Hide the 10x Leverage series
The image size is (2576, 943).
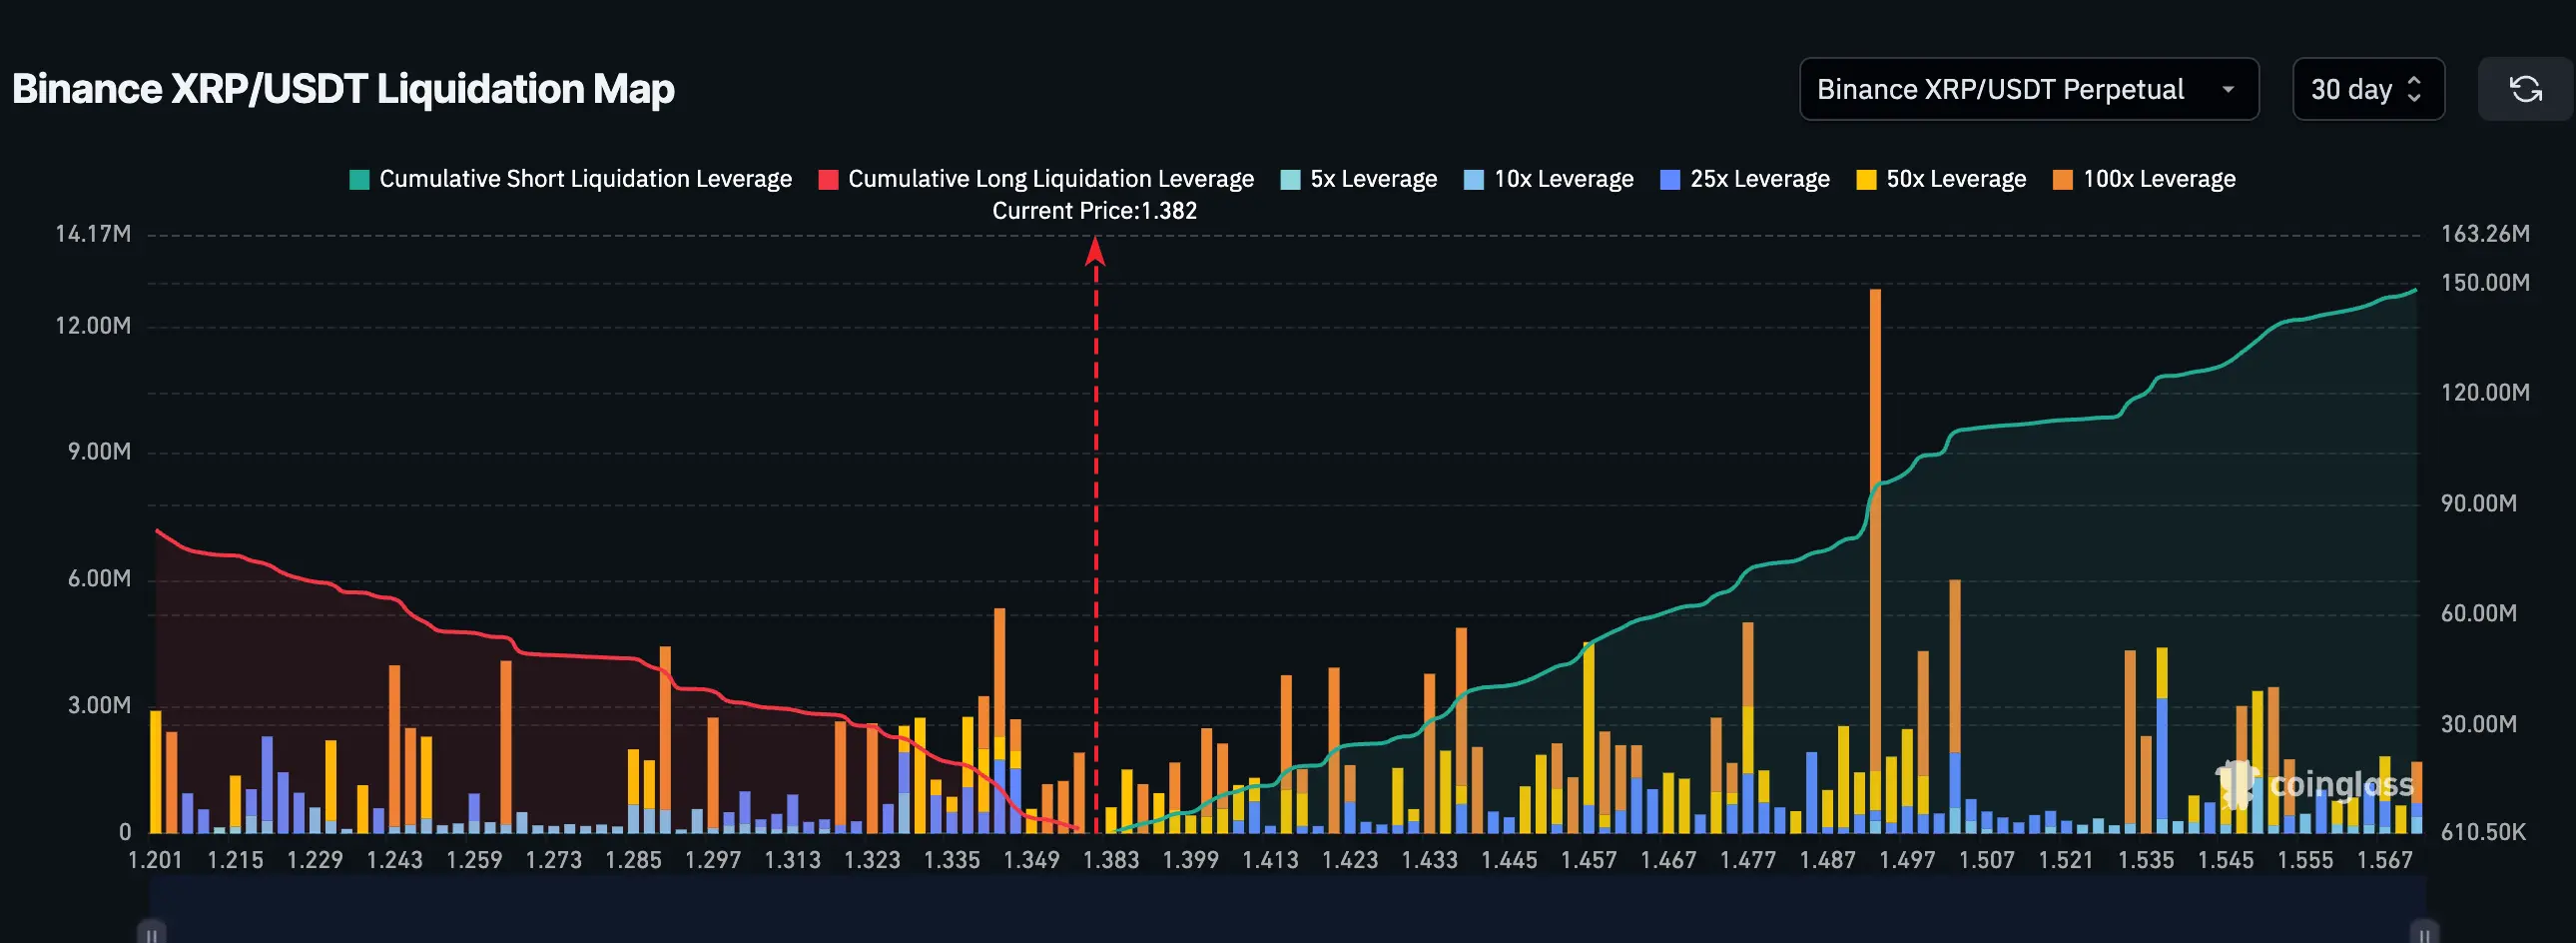tap(1548, 179)
